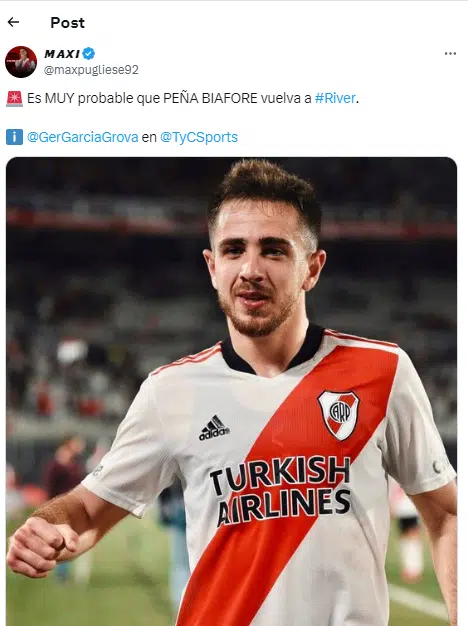
Task: Open the MAXI display name profile link
Action: point(62,53)
